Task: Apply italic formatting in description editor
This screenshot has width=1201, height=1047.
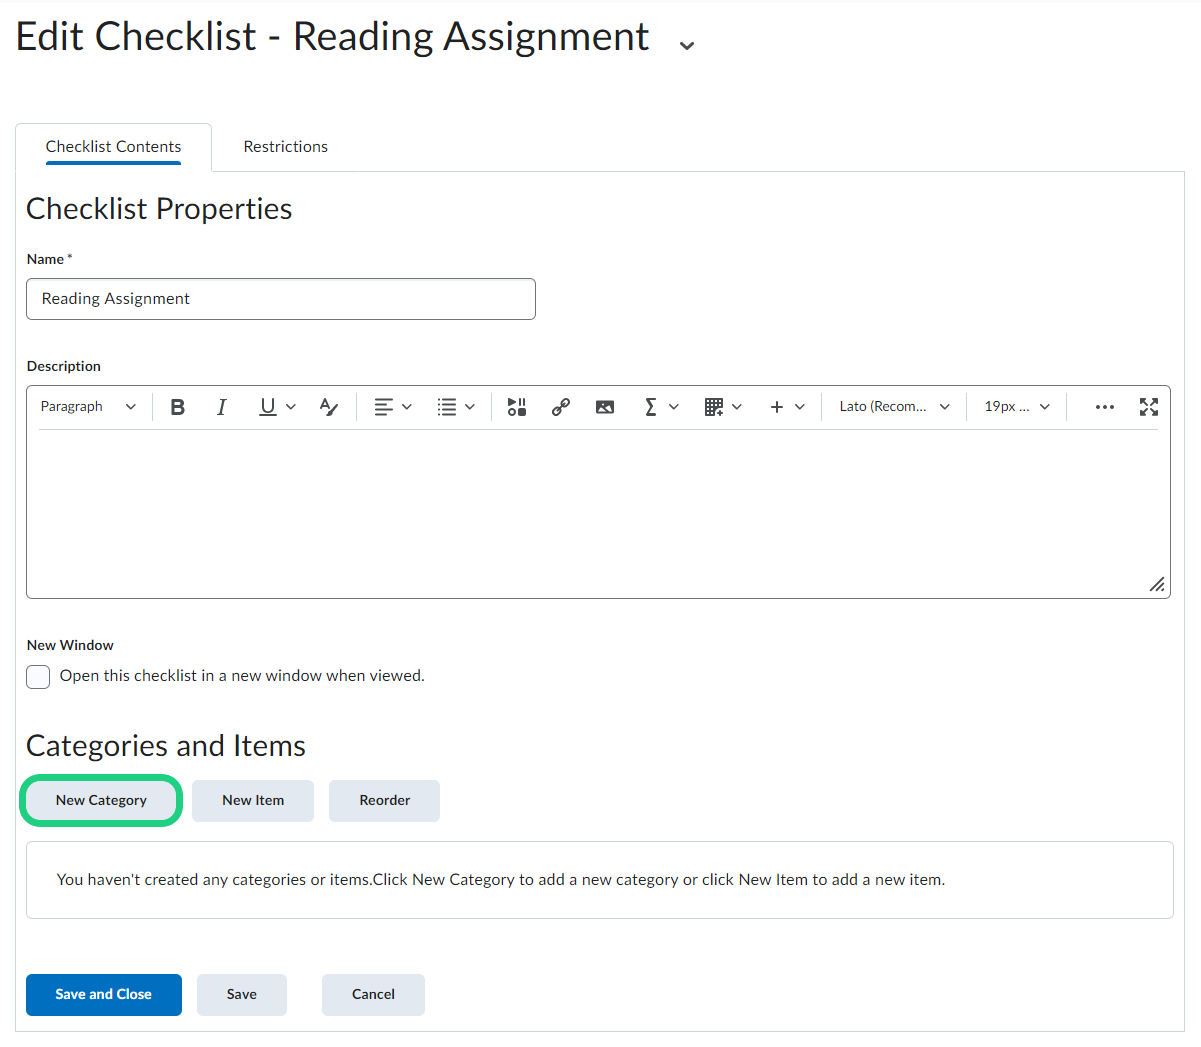Action: tap(222, 407)
